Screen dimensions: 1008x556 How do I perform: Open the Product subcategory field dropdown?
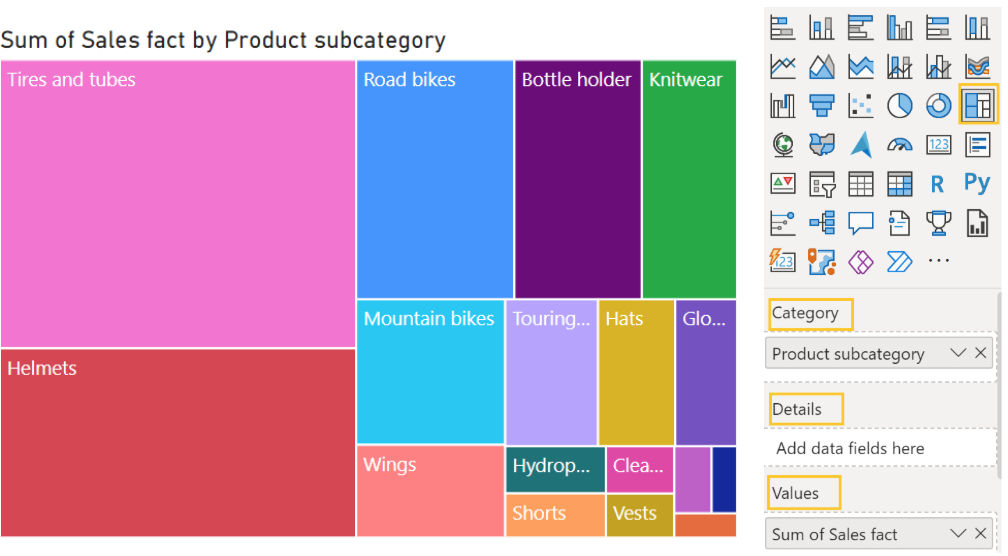point(958,353)
